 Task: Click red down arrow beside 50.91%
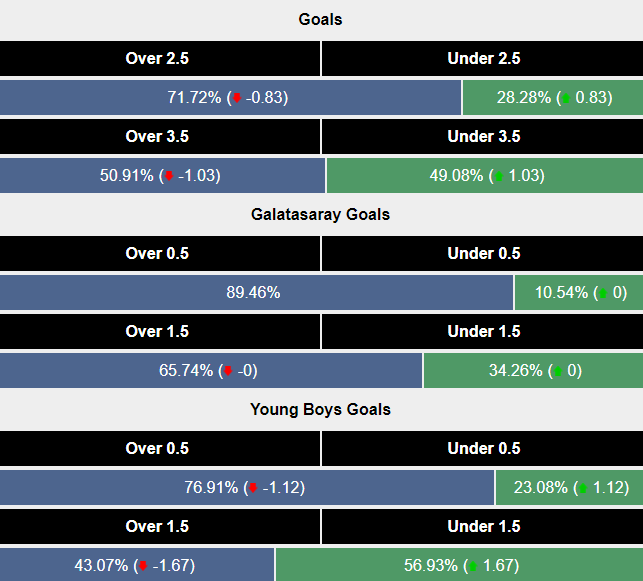click(169, 176)
